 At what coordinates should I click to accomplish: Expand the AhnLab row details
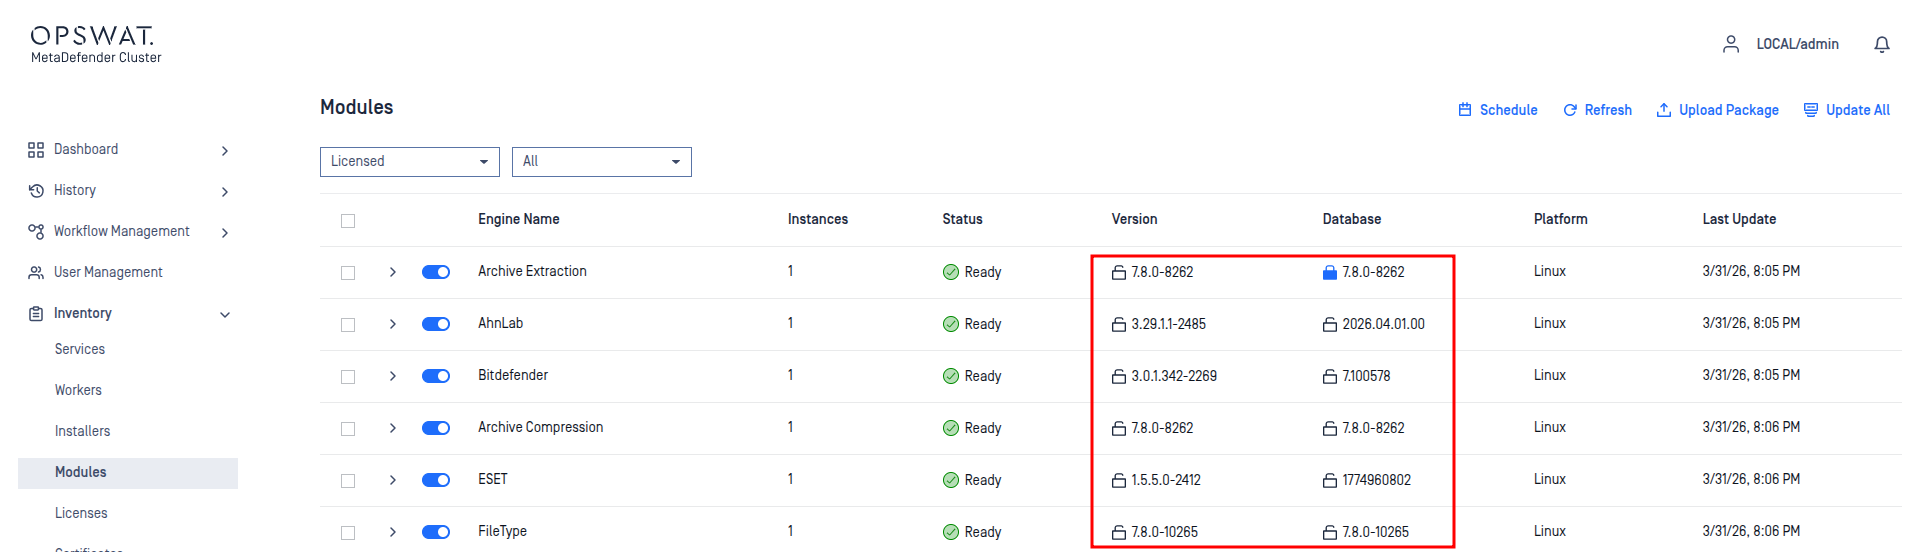pyautogui.click(x=393, y=324)
